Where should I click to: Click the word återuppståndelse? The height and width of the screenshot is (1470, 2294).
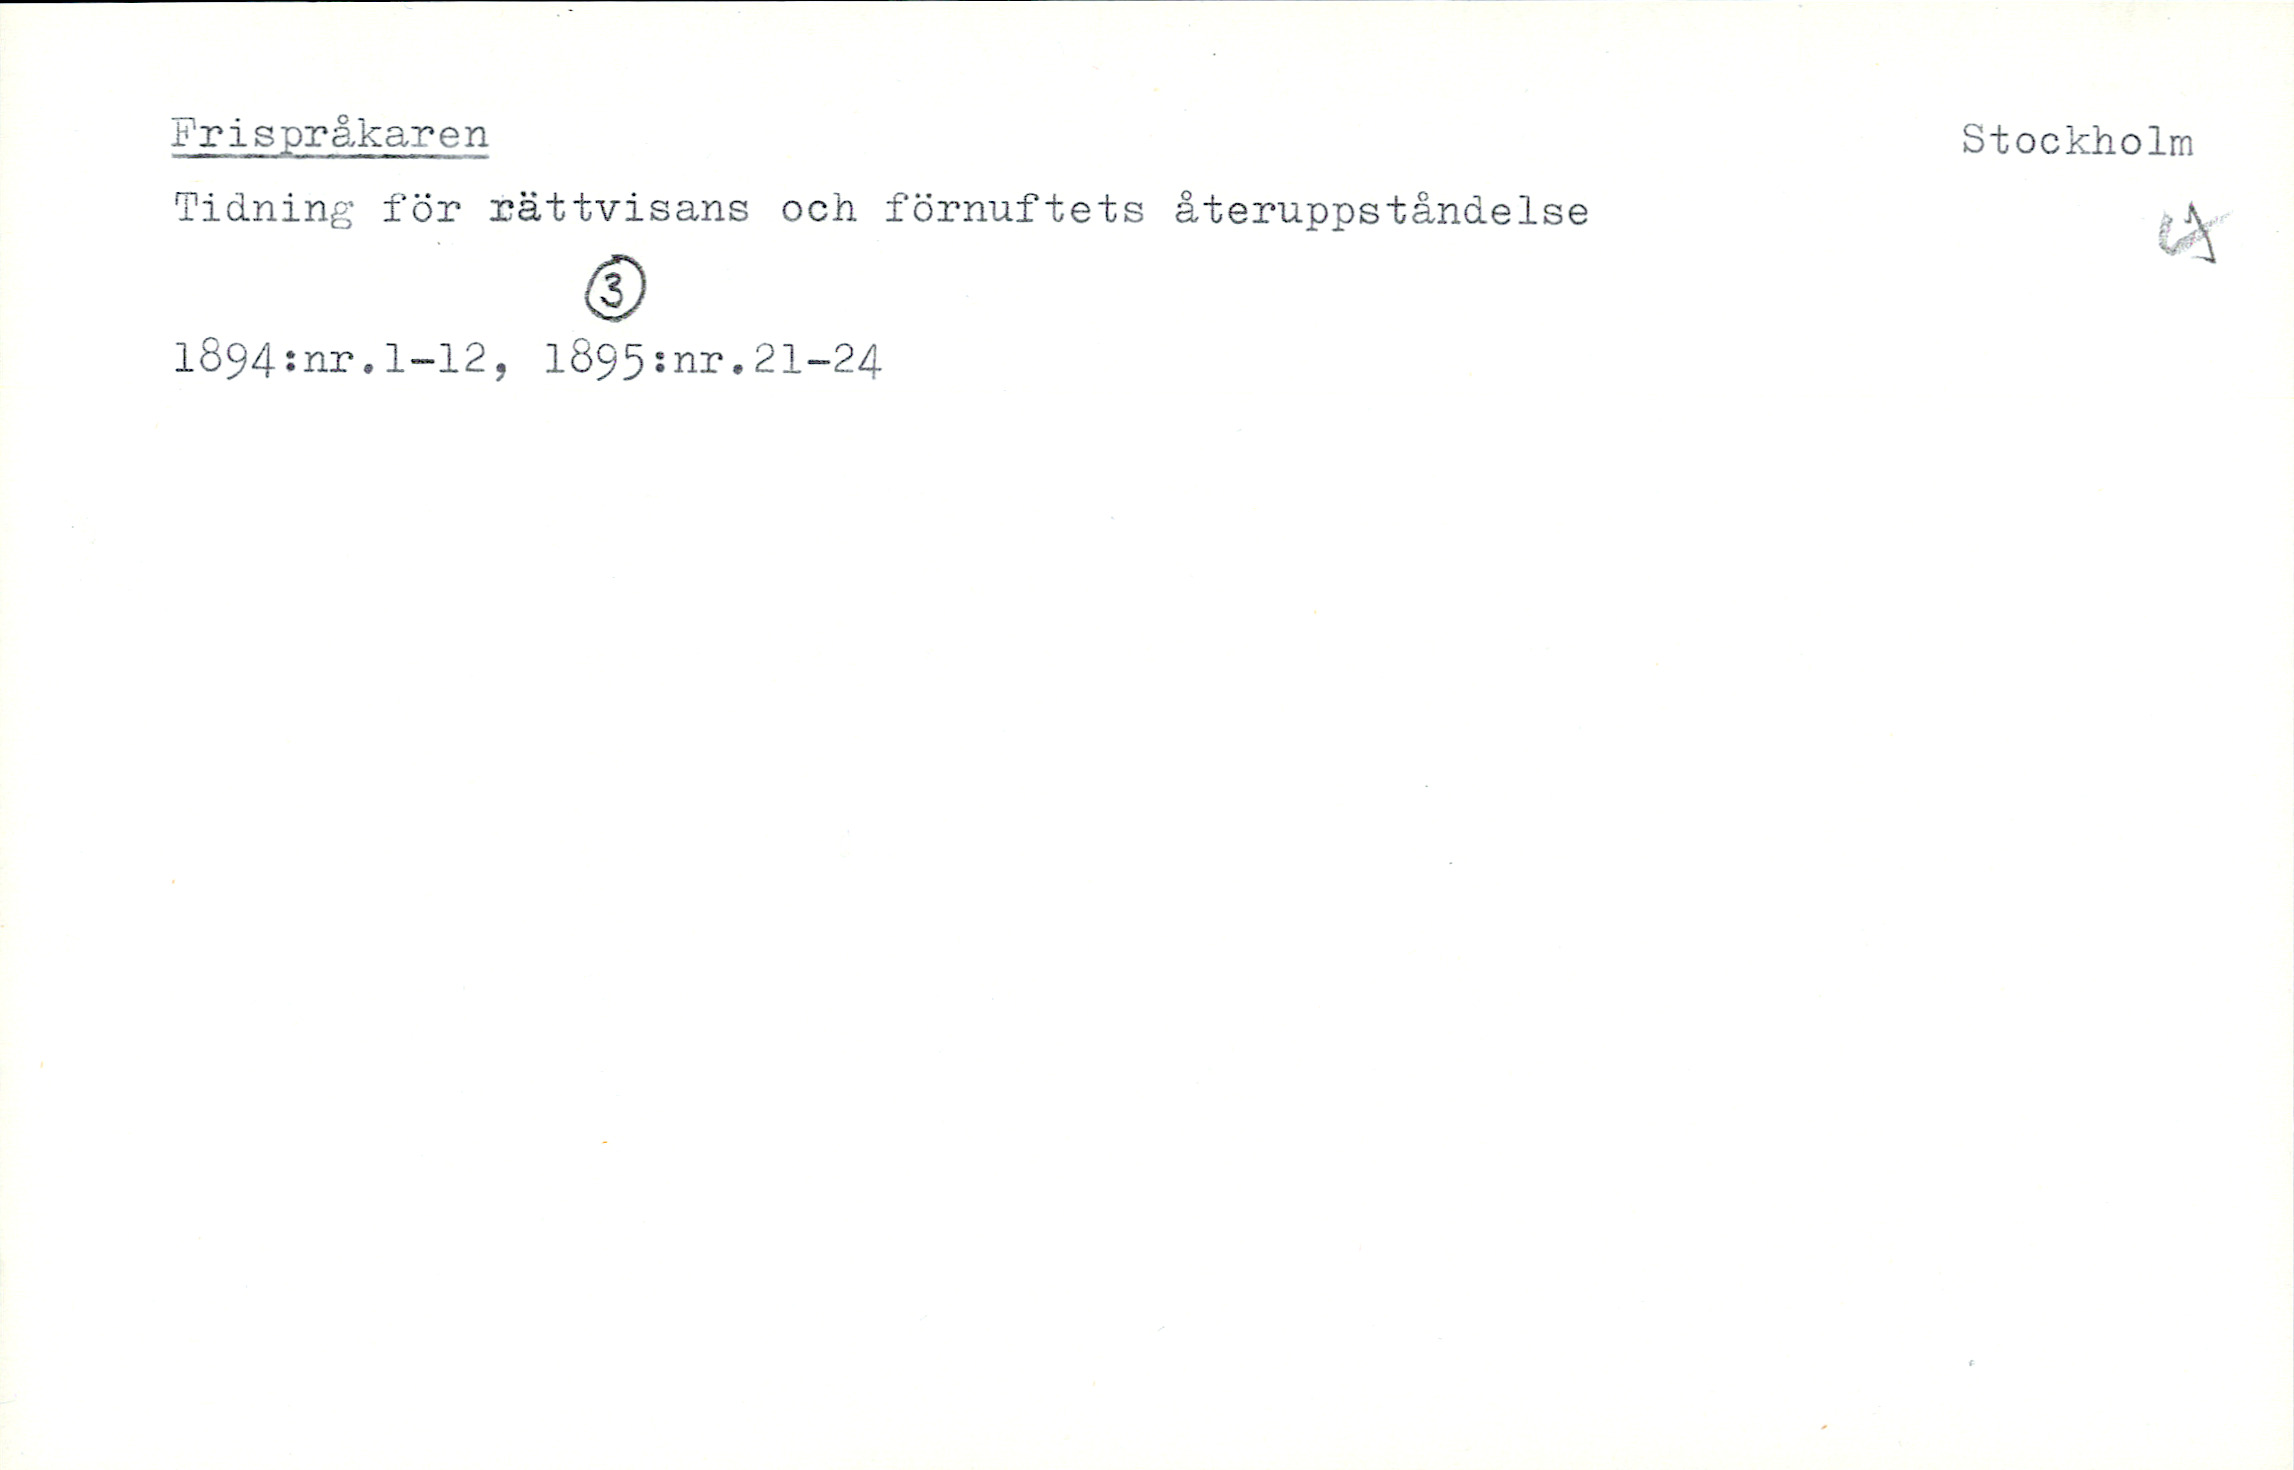[x=1382, y=211]
